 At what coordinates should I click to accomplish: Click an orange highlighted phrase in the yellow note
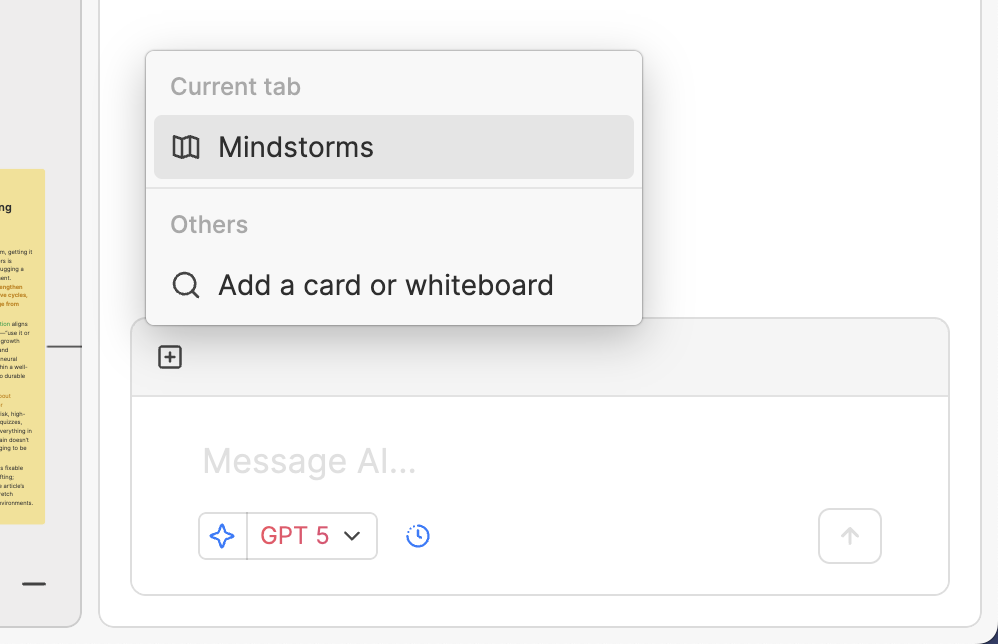click(x=15, y=296)
